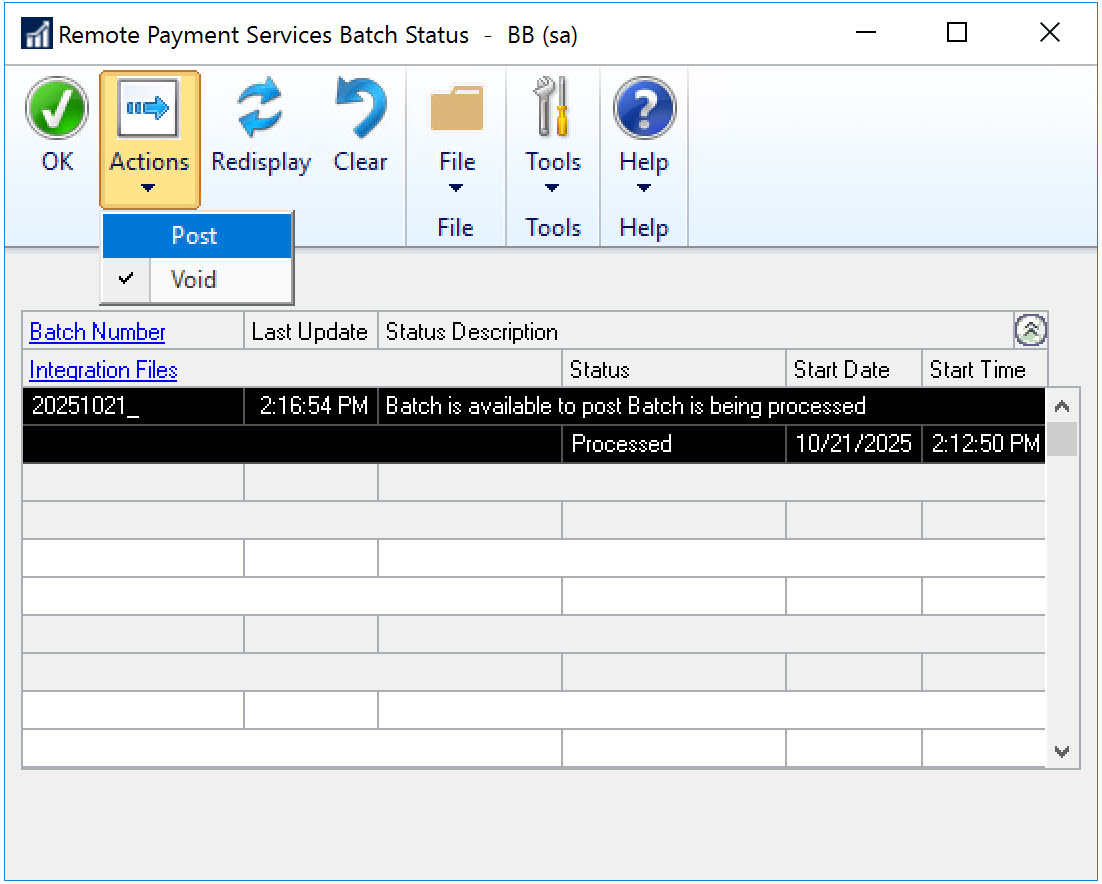Click the scrollbar down arrow
Viewport: 1102px width, 884px height.
tap(1062, 751)
